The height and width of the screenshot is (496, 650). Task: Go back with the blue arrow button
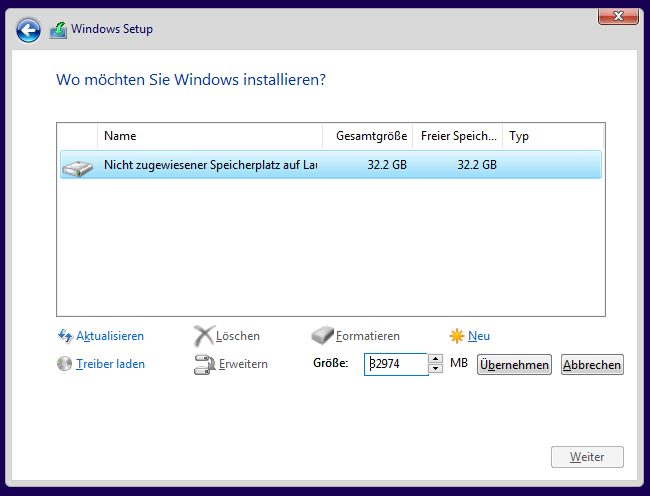28,30
